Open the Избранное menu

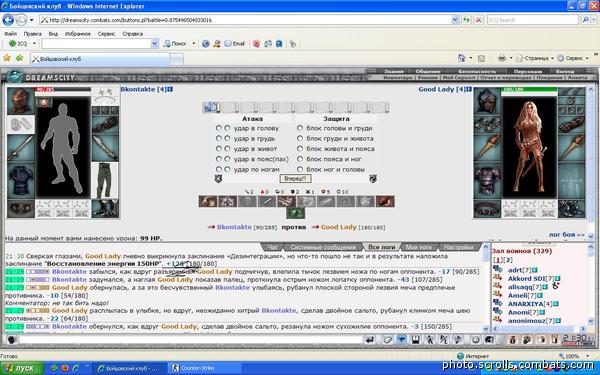point(78,34)
